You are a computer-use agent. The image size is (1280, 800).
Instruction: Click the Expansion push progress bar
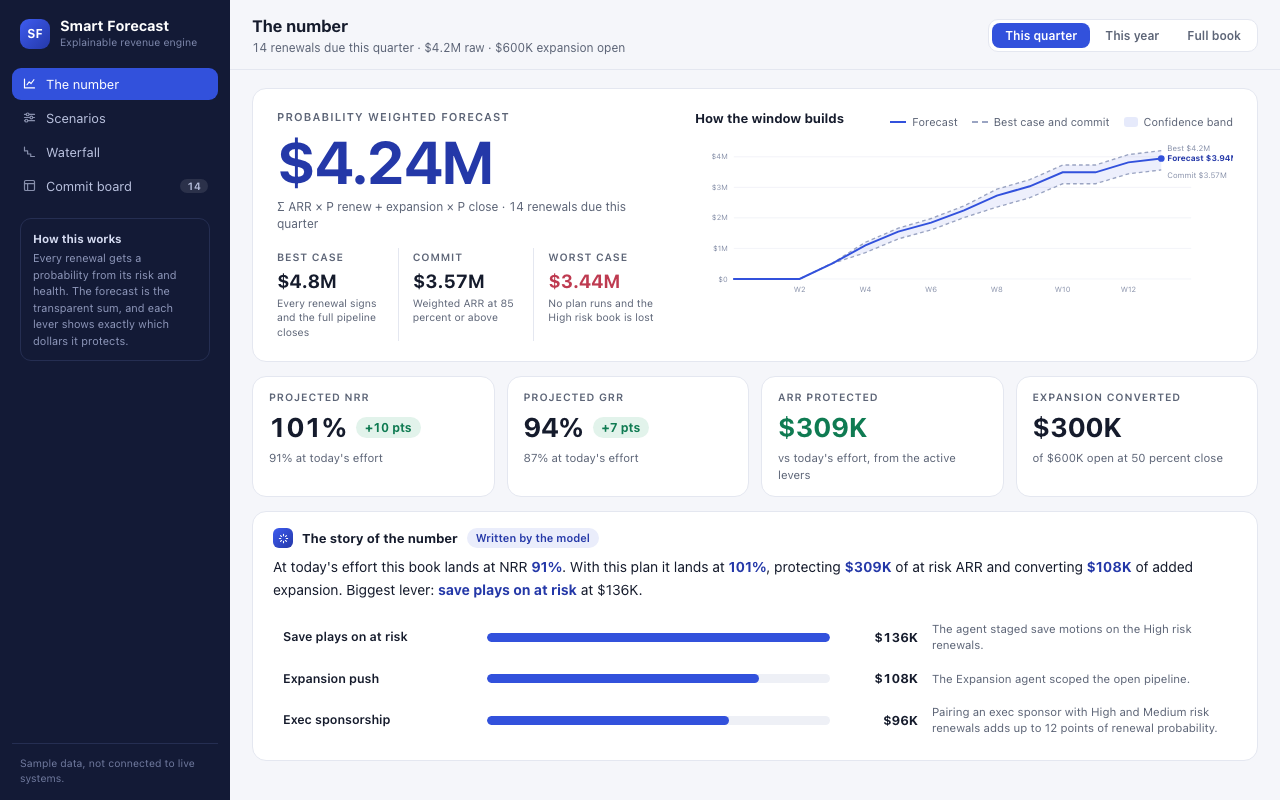coord(658,678)
